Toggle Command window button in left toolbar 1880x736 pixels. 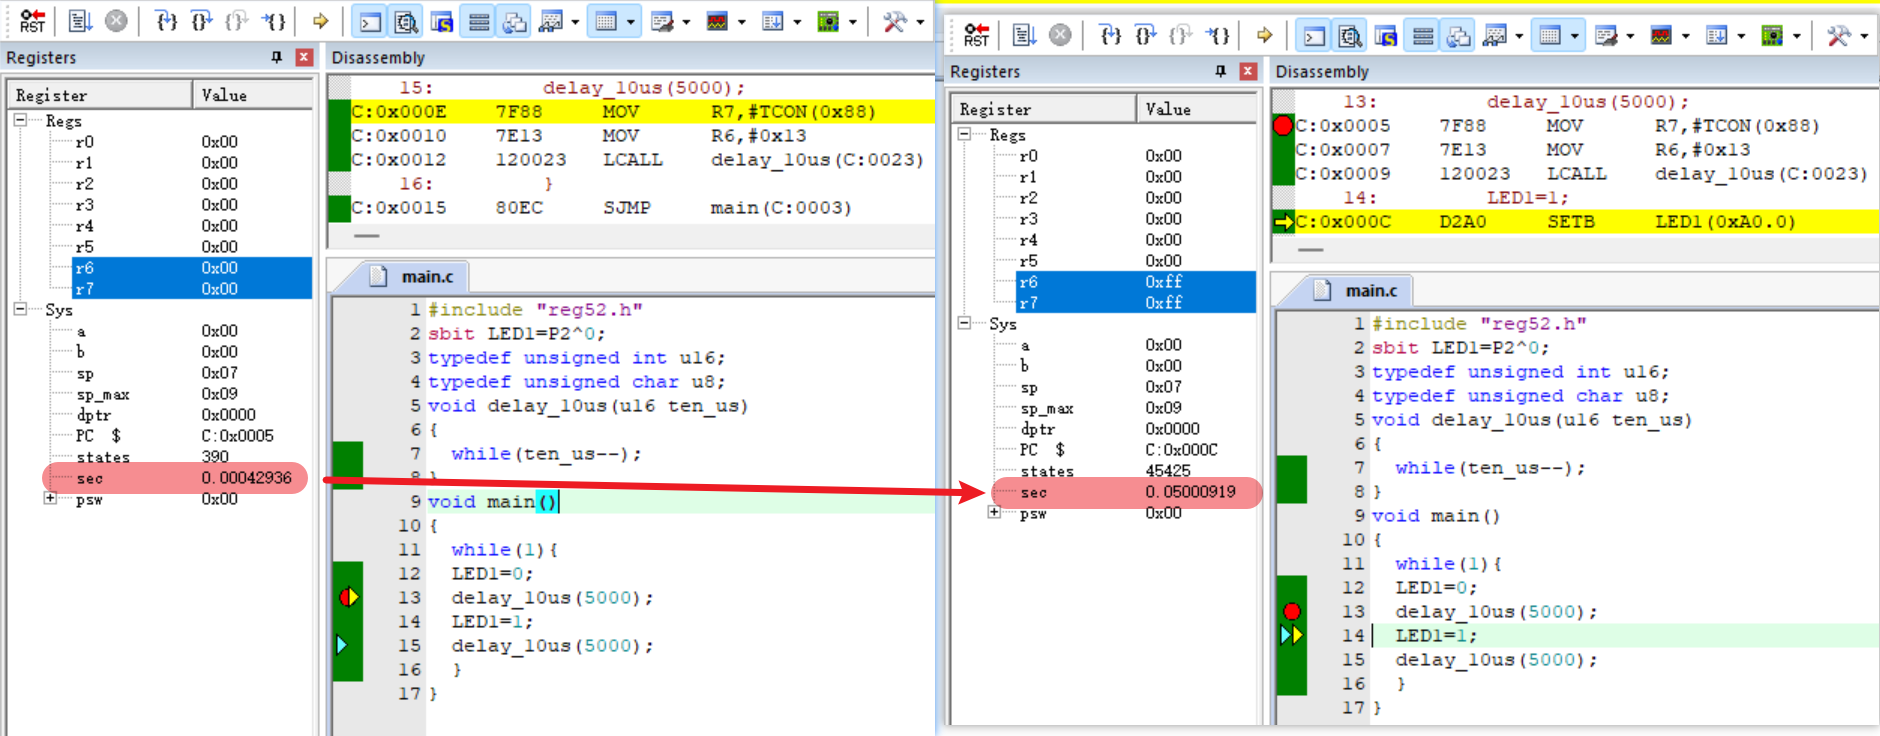pyautogui.click(x=371, y=21)
